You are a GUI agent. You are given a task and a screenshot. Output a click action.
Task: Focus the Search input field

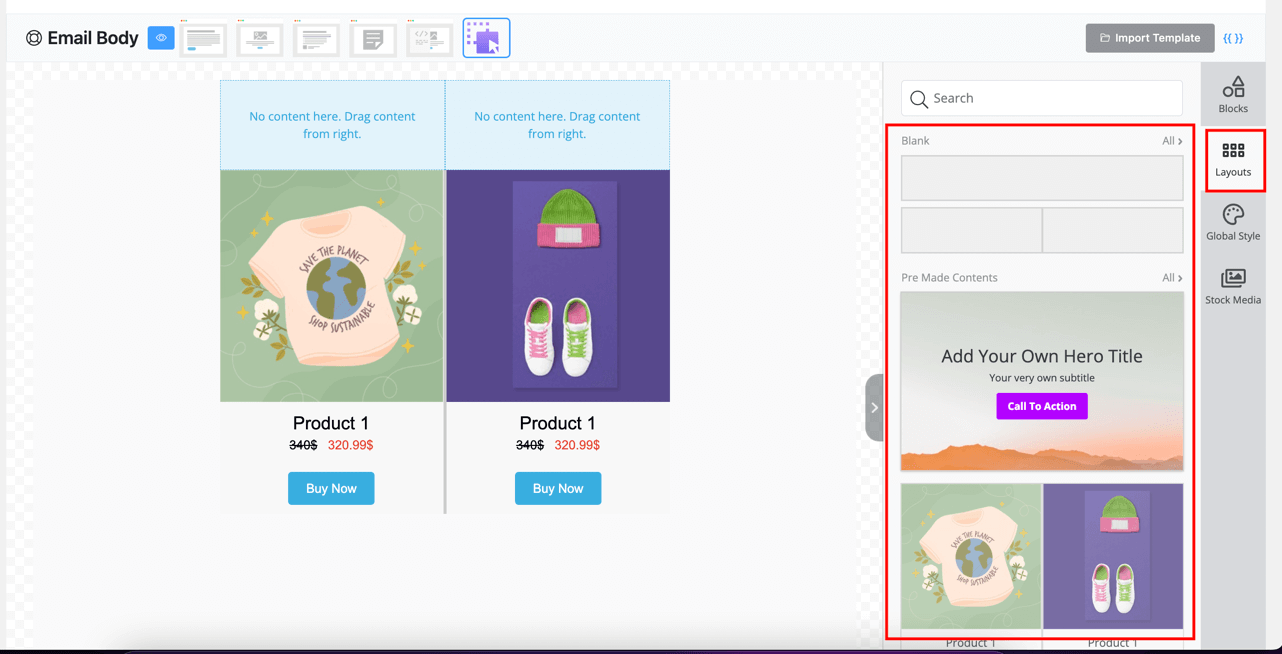(x=1042, y=98)
